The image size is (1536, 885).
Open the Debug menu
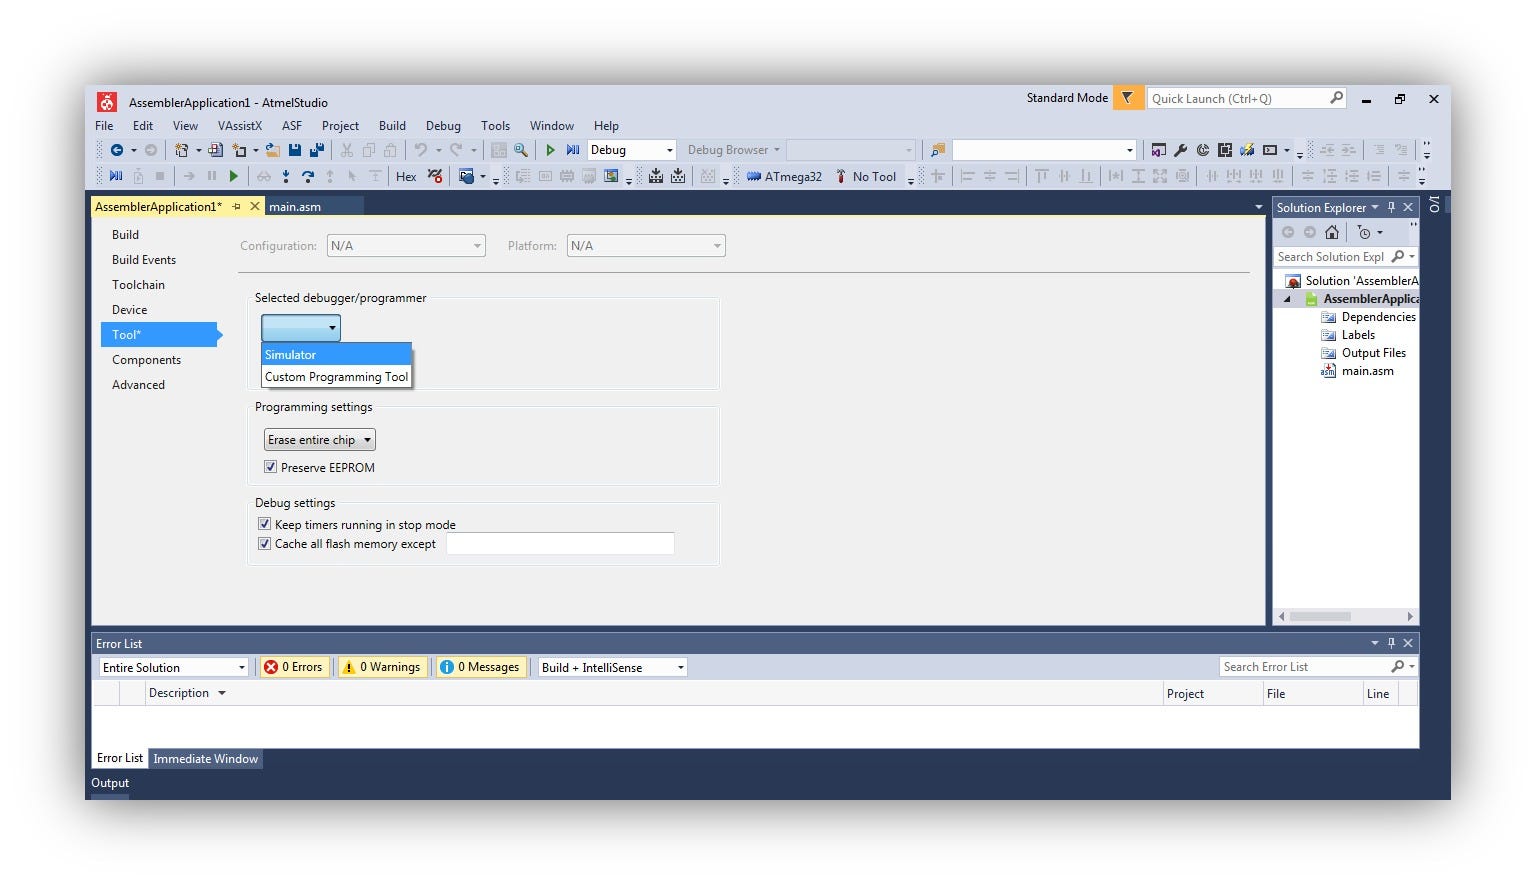click(x=443, y=126)
